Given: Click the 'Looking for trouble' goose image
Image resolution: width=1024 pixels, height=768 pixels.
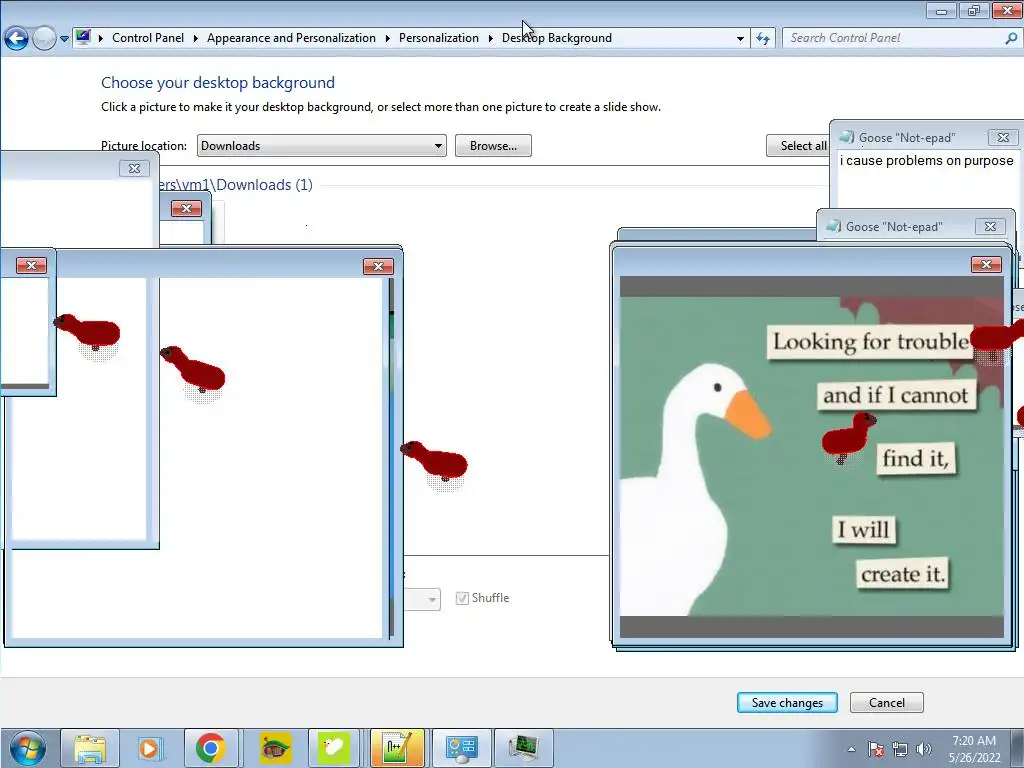Looking at the screenshot, I should [x=811, y=456].
